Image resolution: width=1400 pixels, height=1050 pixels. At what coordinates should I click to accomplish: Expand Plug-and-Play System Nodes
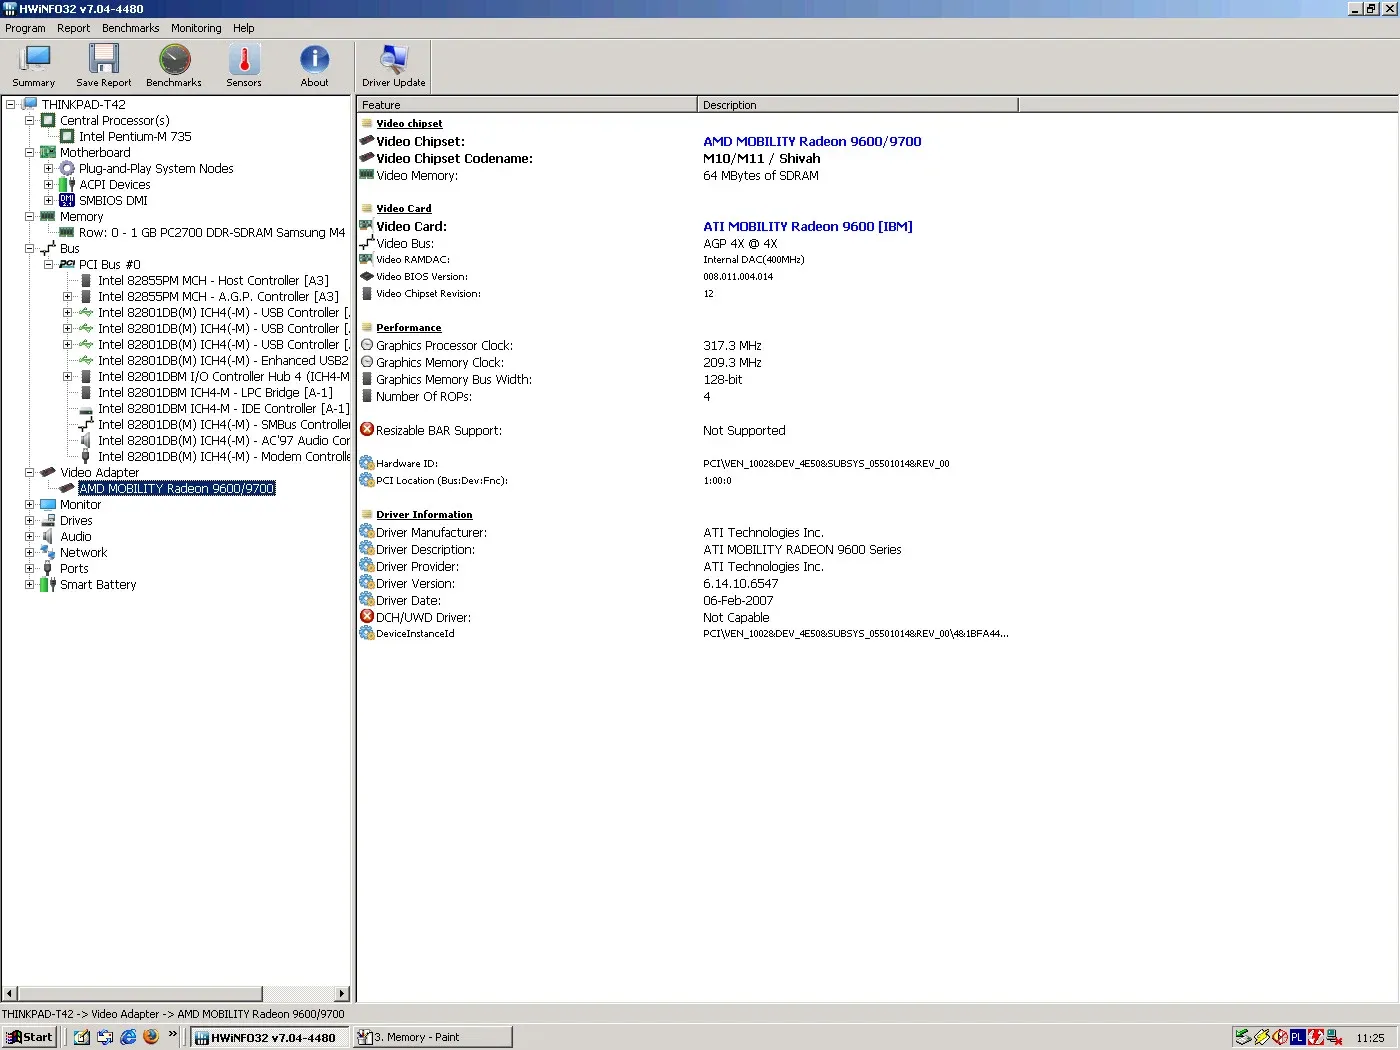click(48, 168)
